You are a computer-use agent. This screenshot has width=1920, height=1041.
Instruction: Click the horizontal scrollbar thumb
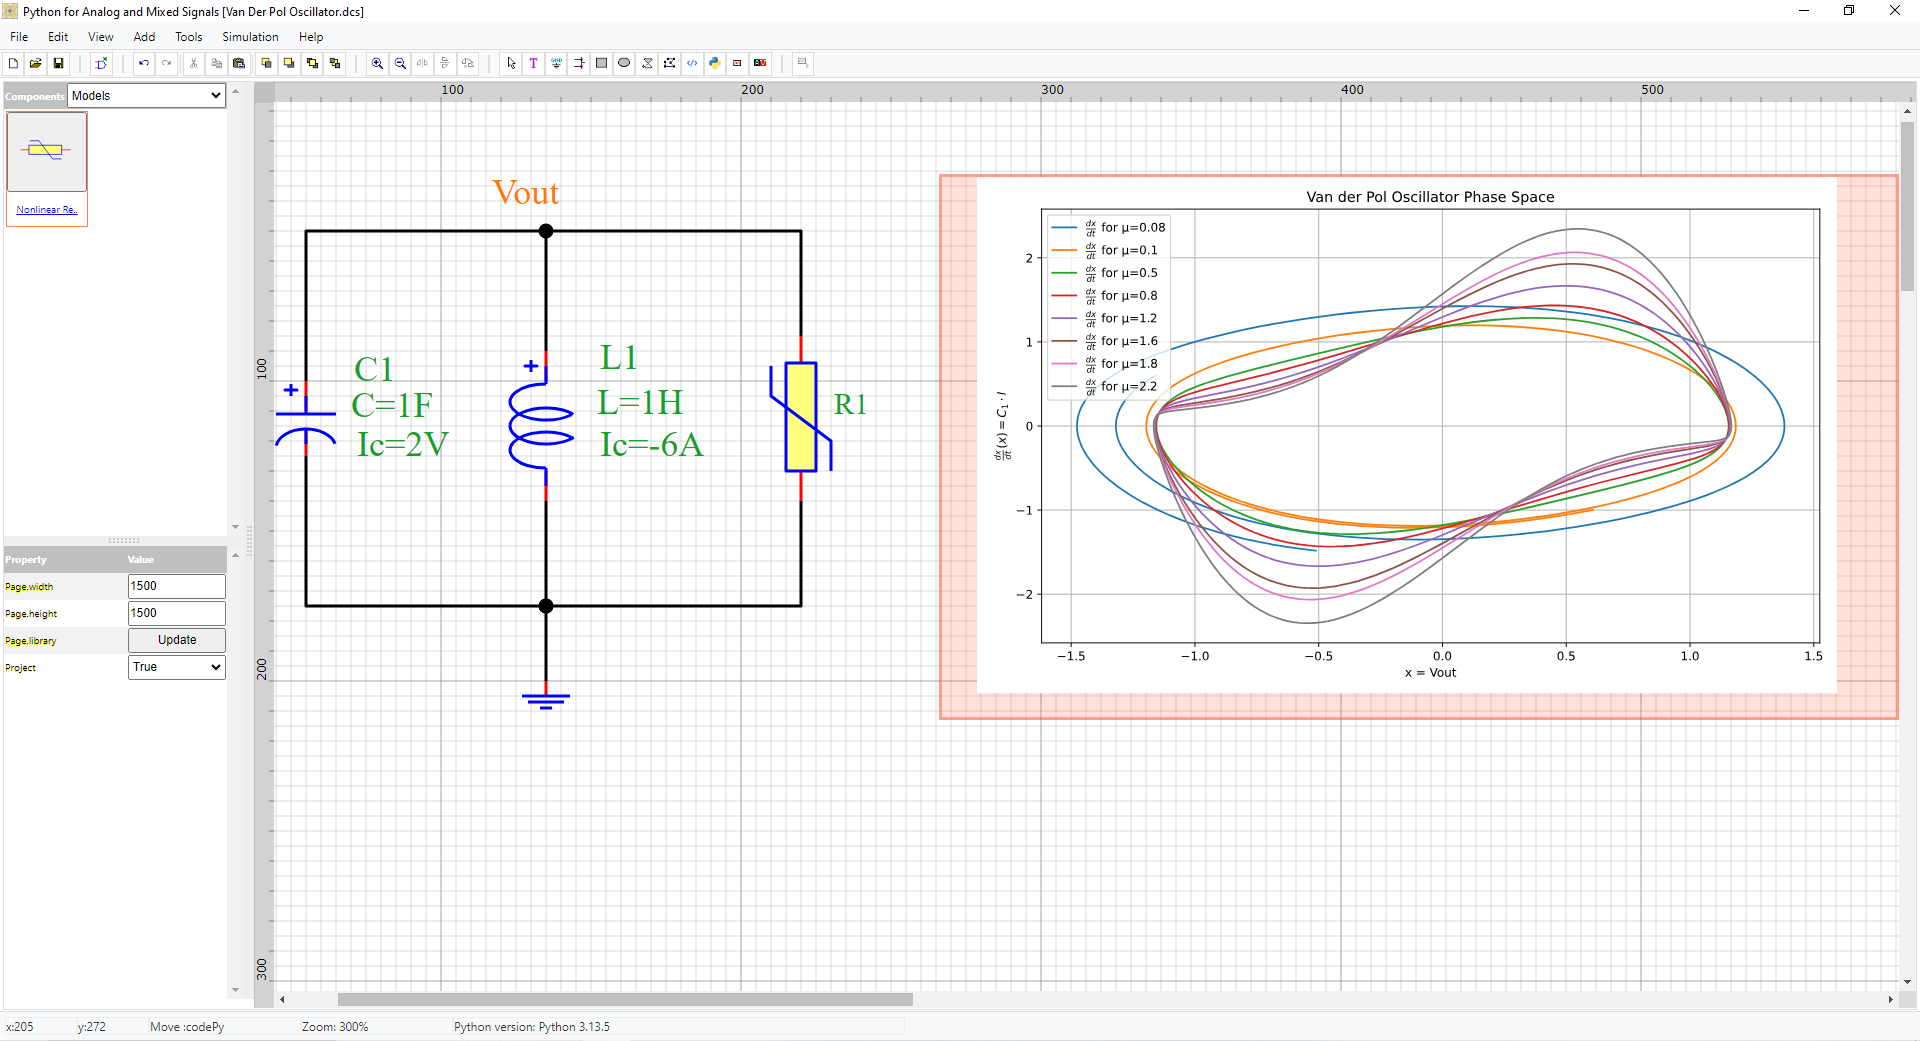625,999
